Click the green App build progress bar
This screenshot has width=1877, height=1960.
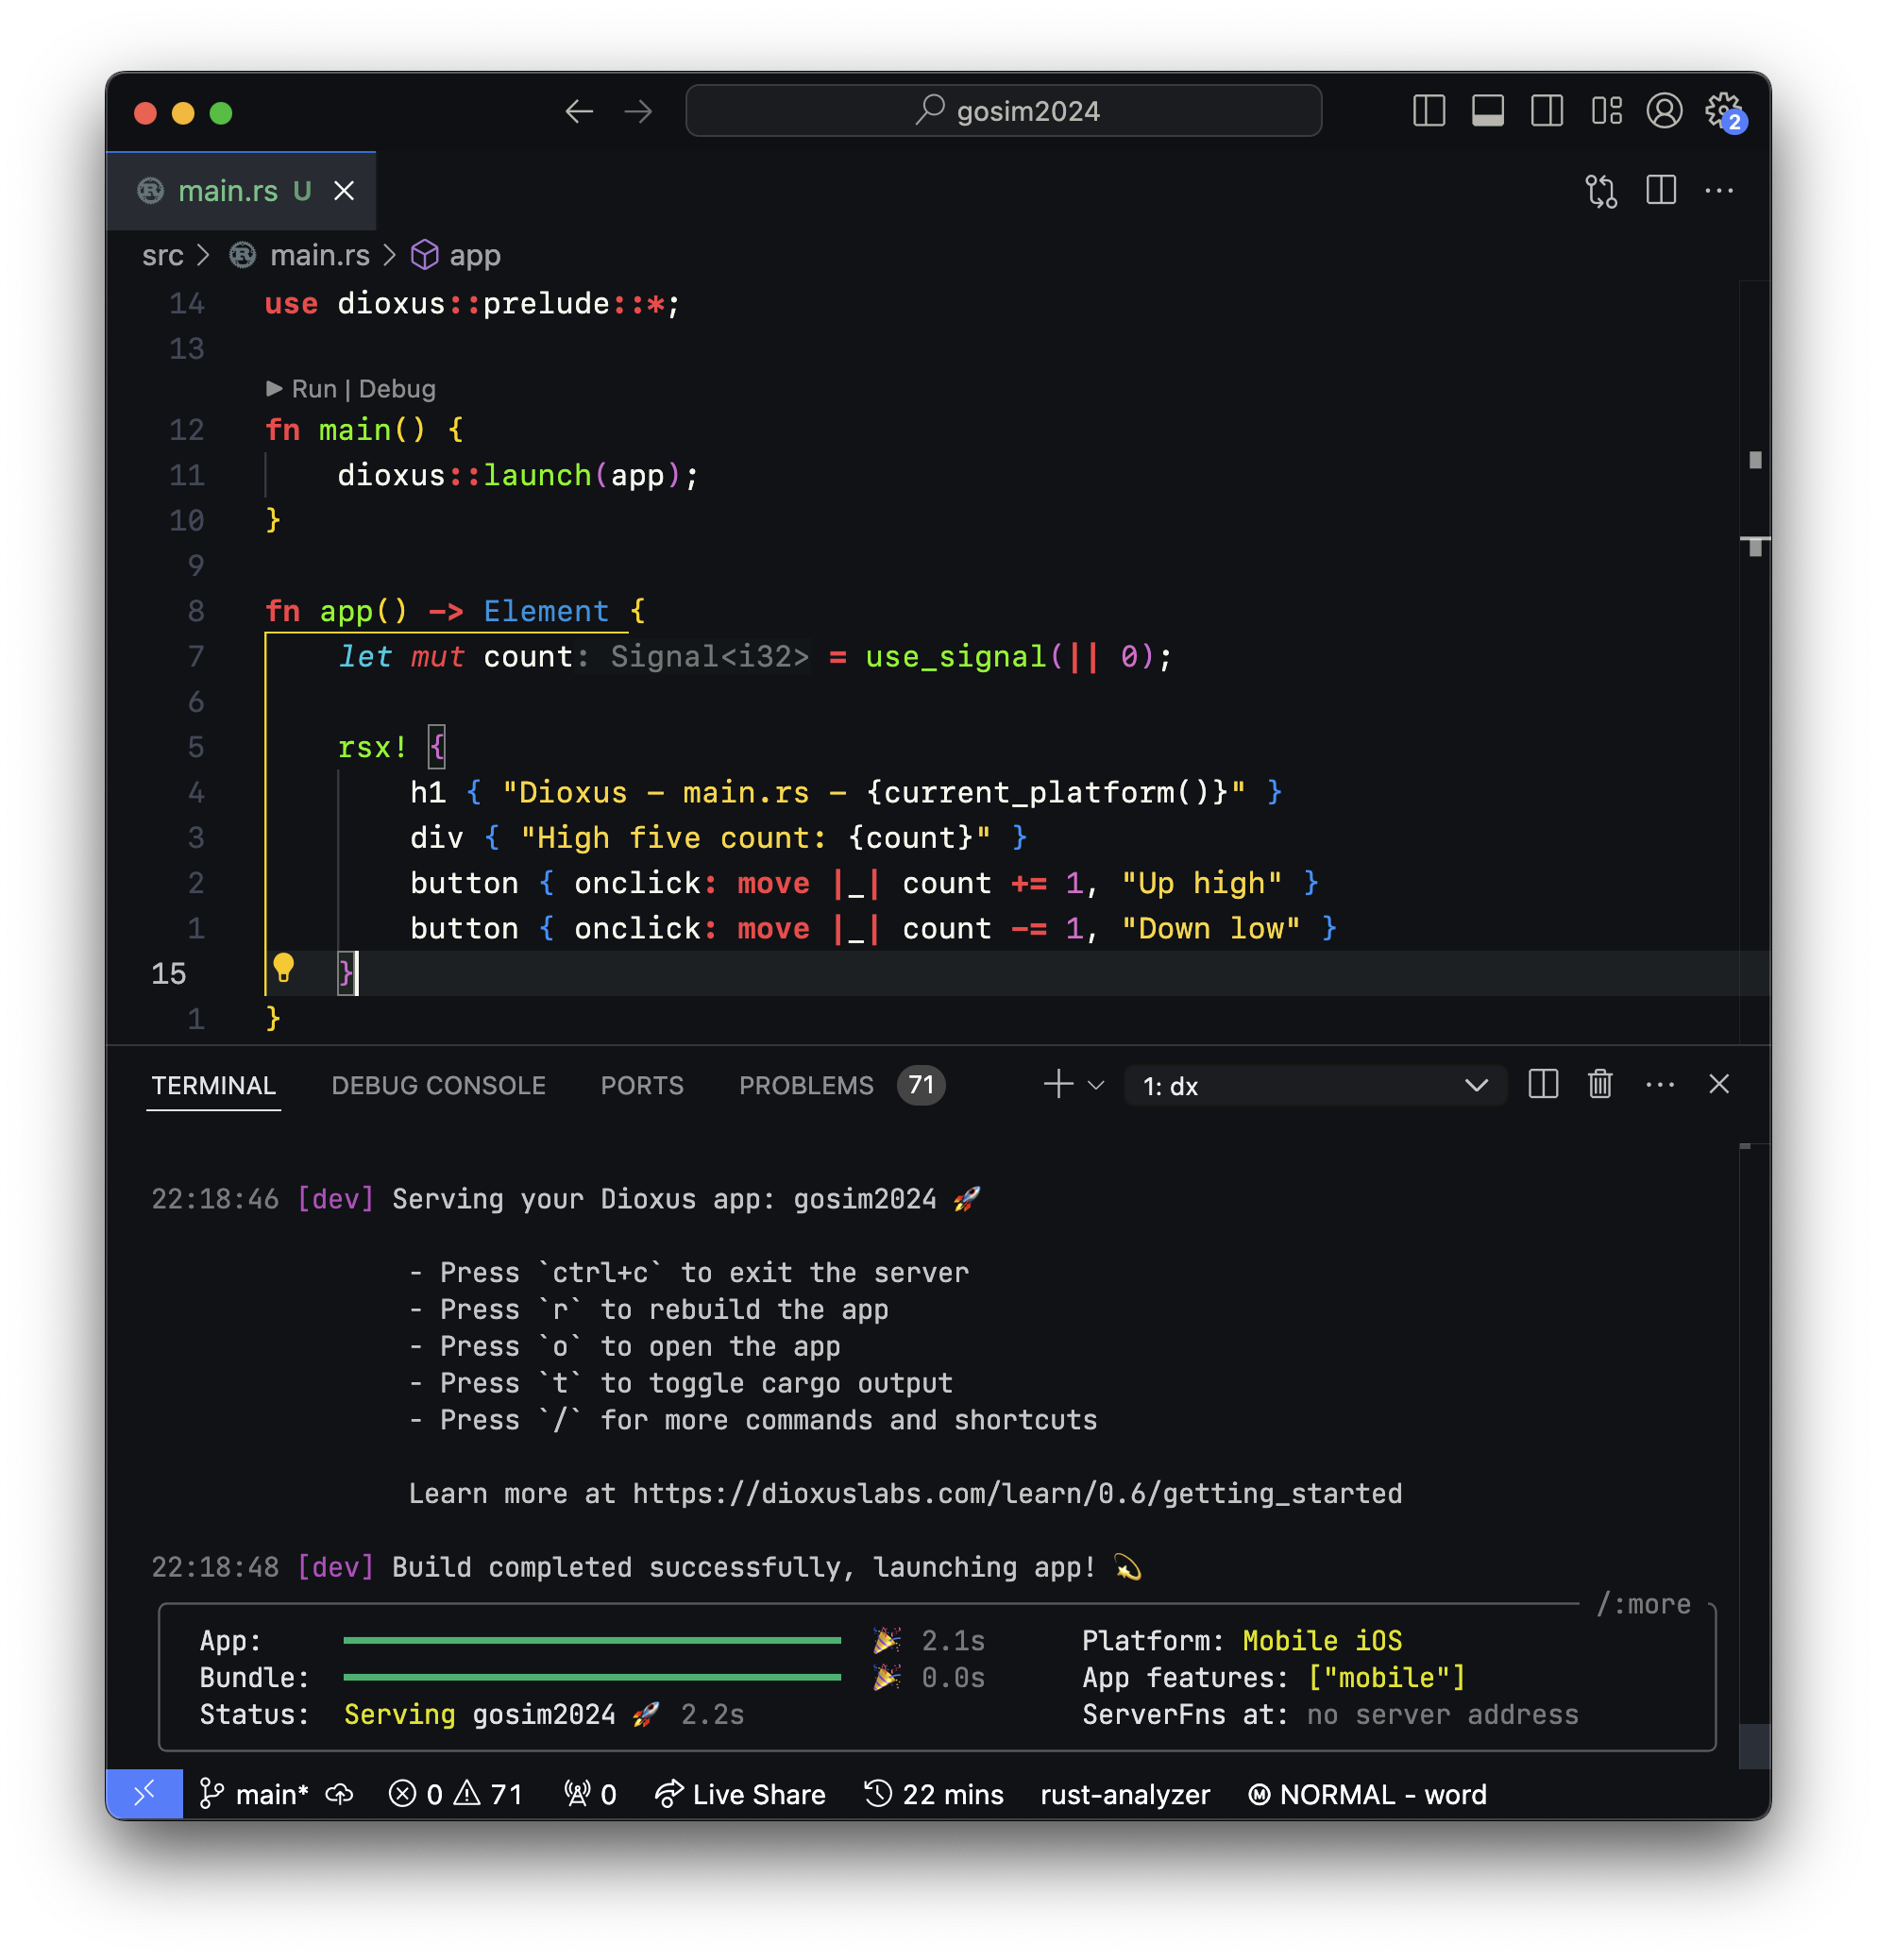point(590,1640)
